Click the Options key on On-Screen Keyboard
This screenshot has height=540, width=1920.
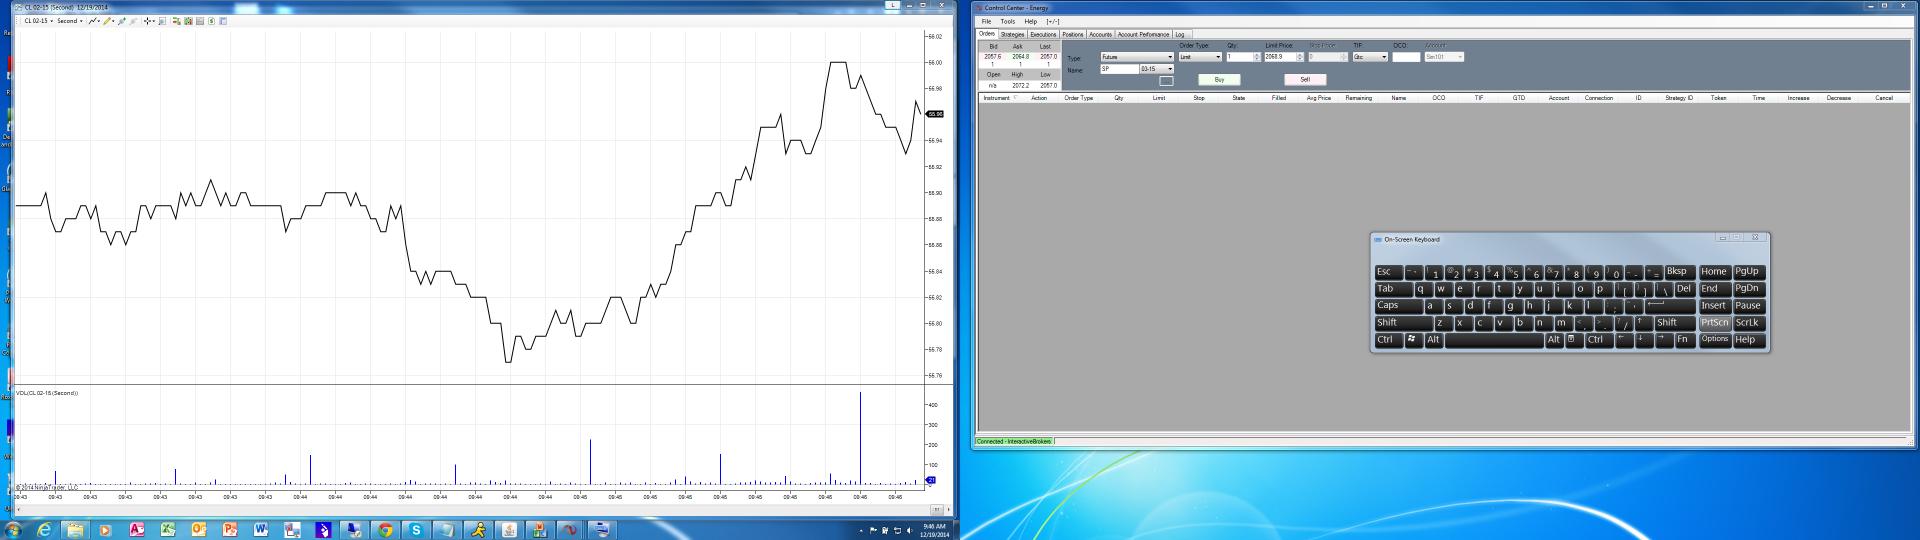1715,340
